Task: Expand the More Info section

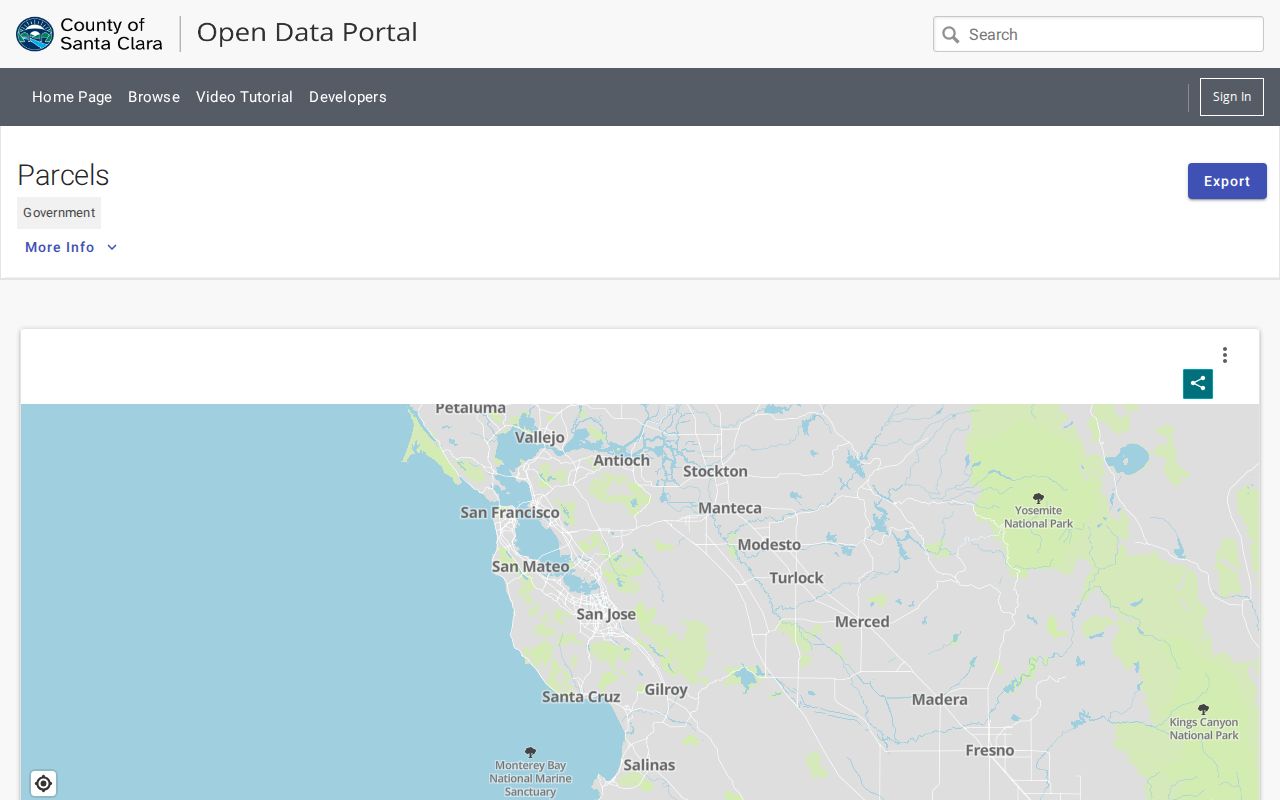Action: pos(71,247)
